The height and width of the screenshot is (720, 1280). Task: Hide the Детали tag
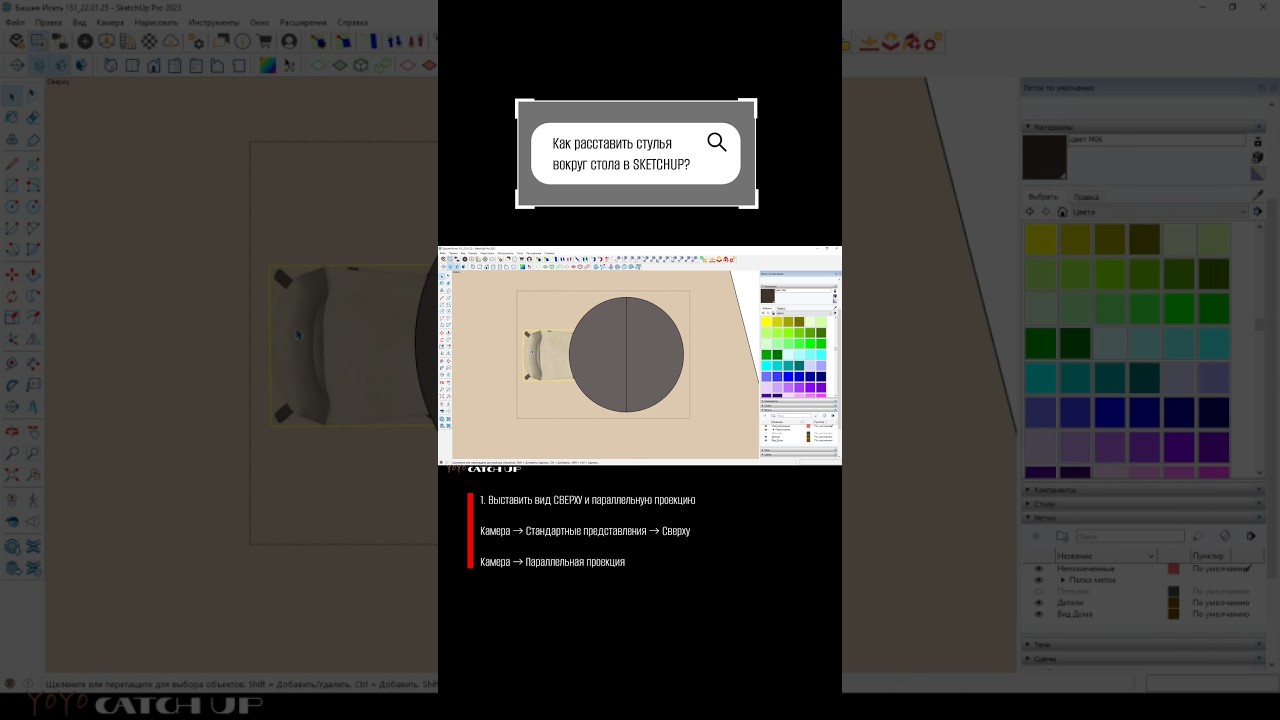(1038, 603)
